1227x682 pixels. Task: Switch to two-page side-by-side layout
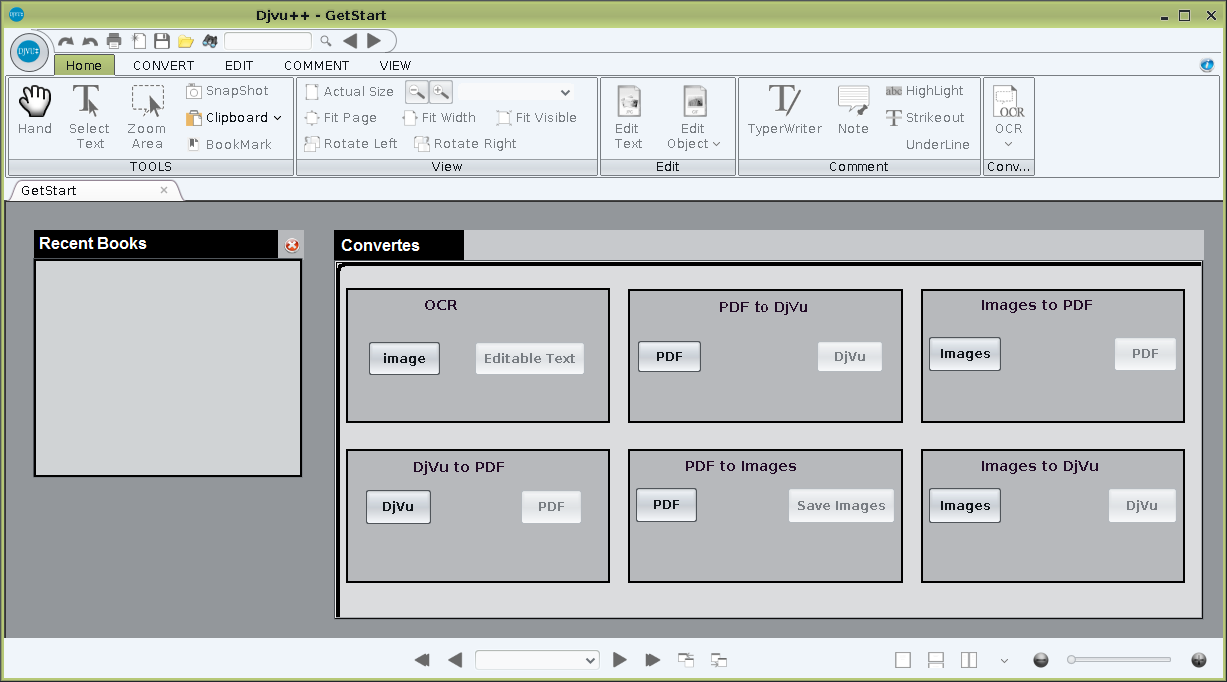click(969, 660)
